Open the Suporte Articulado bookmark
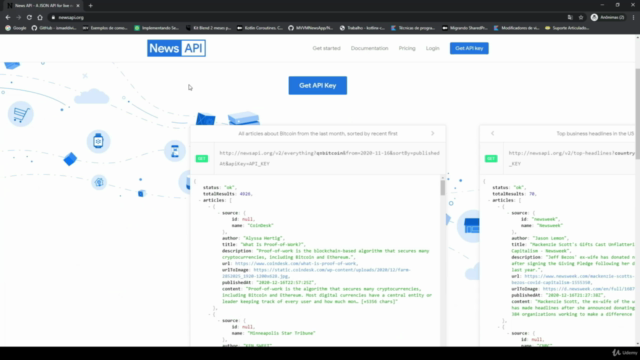The width and height of the screenshot is (640, 360). click(567, 28)
